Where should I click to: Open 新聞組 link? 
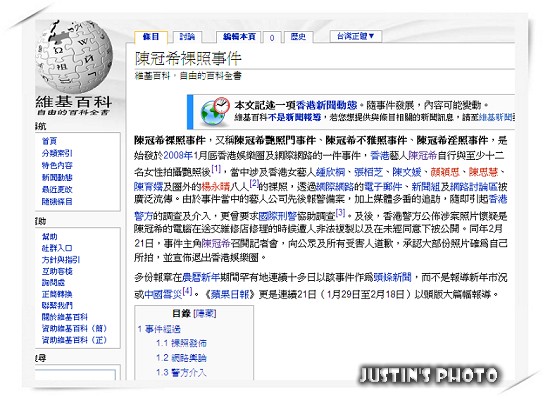point(425,186)
